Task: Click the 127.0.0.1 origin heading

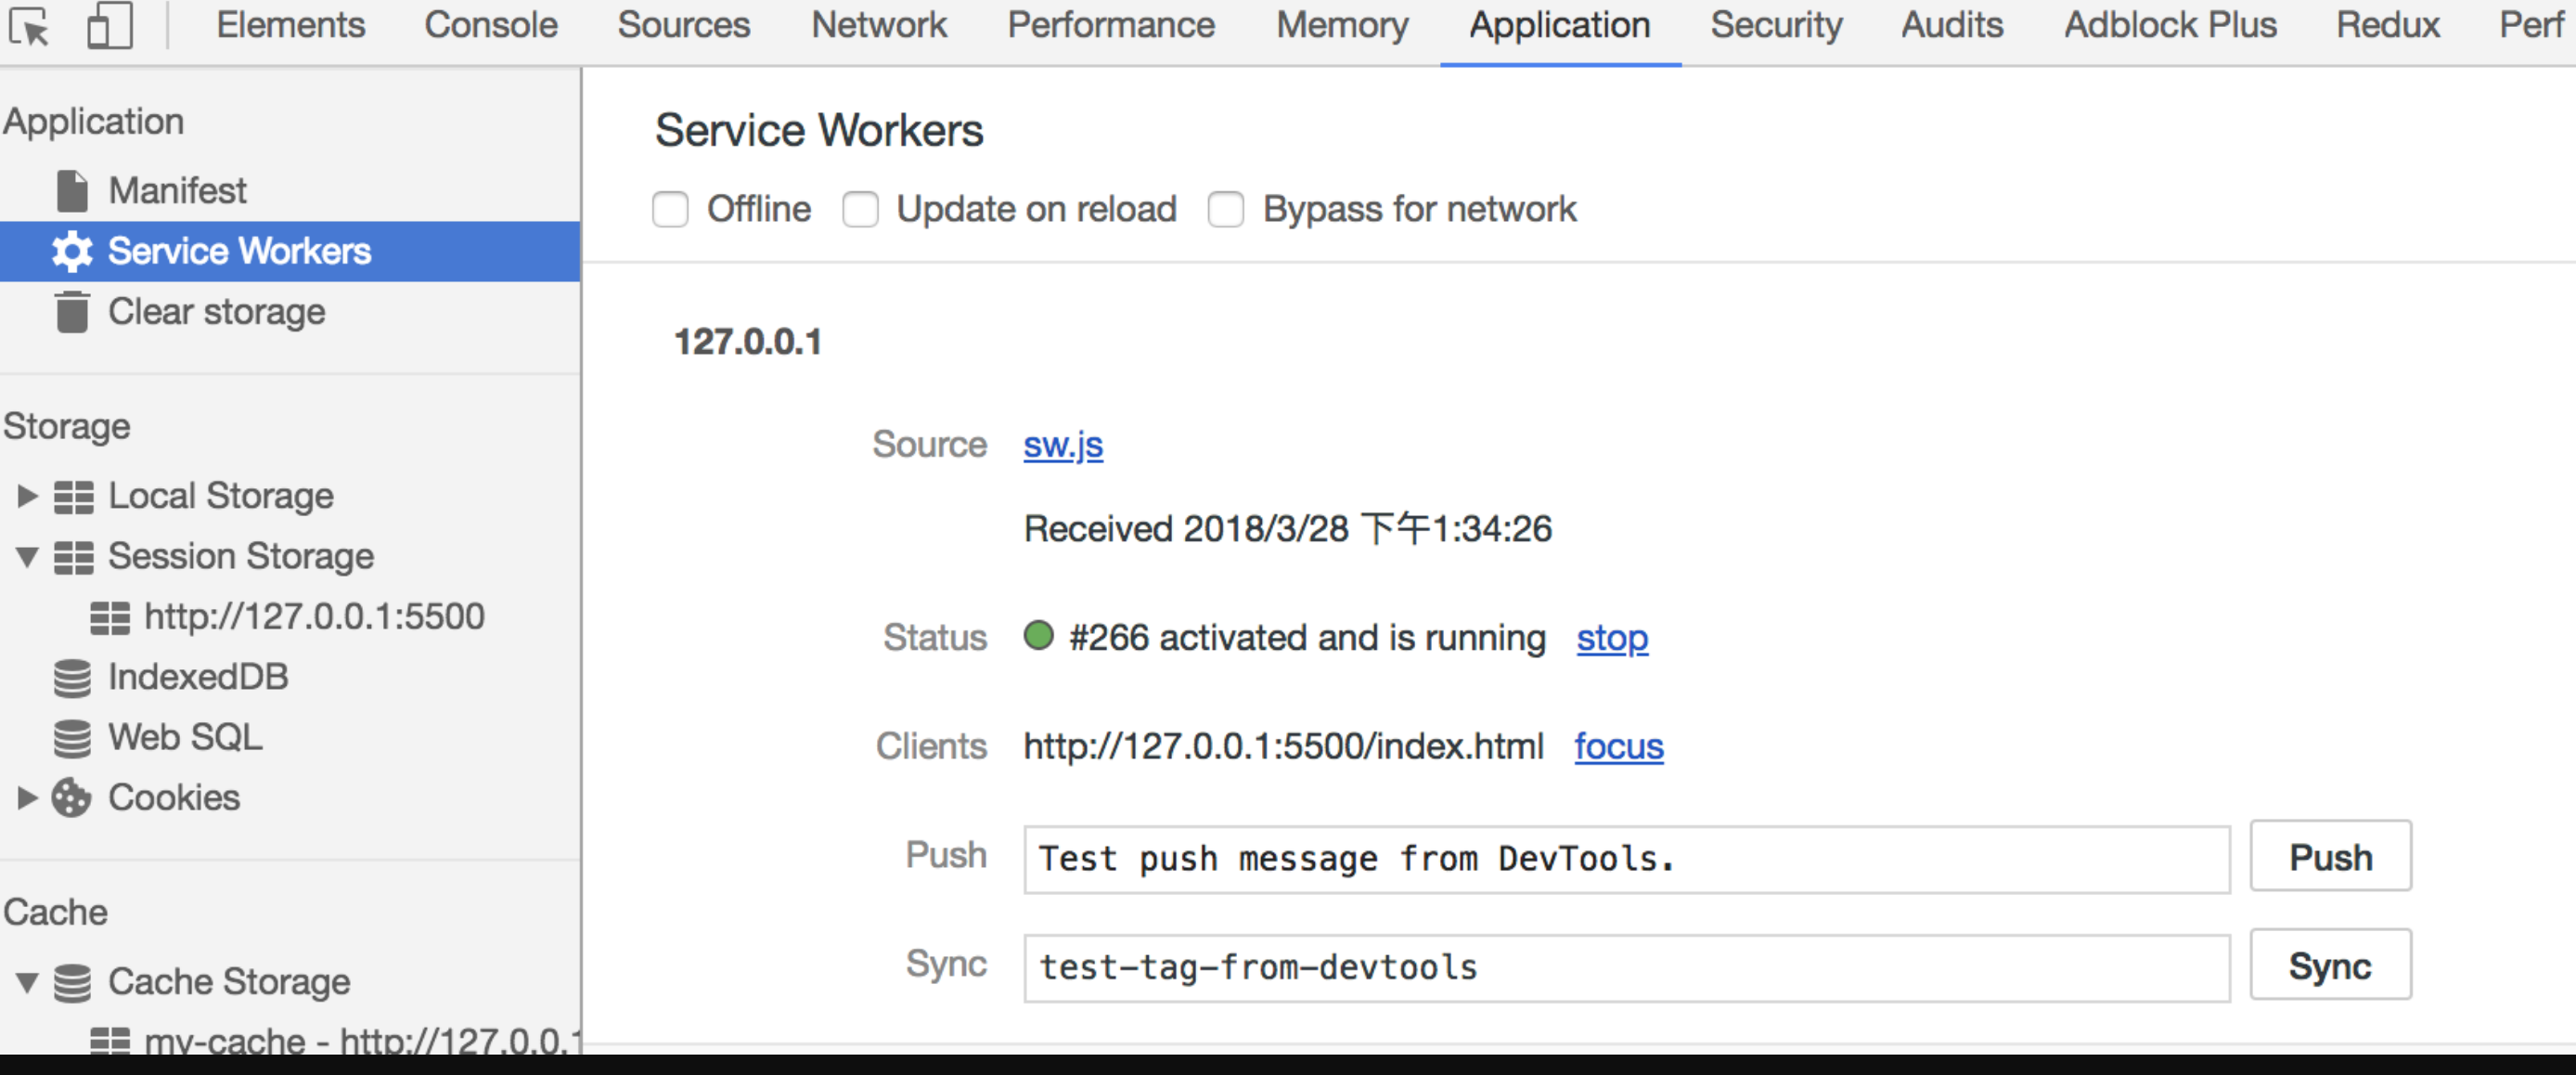Action: tap(748, 342)
